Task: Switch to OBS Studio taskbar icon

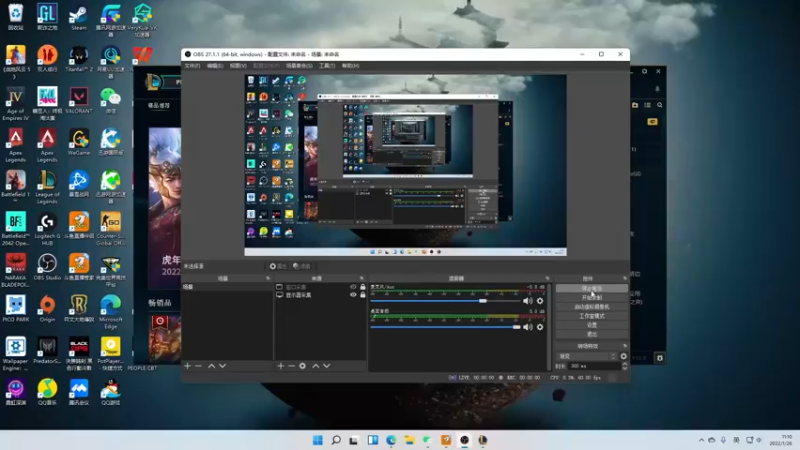Action: pos(464,440)
